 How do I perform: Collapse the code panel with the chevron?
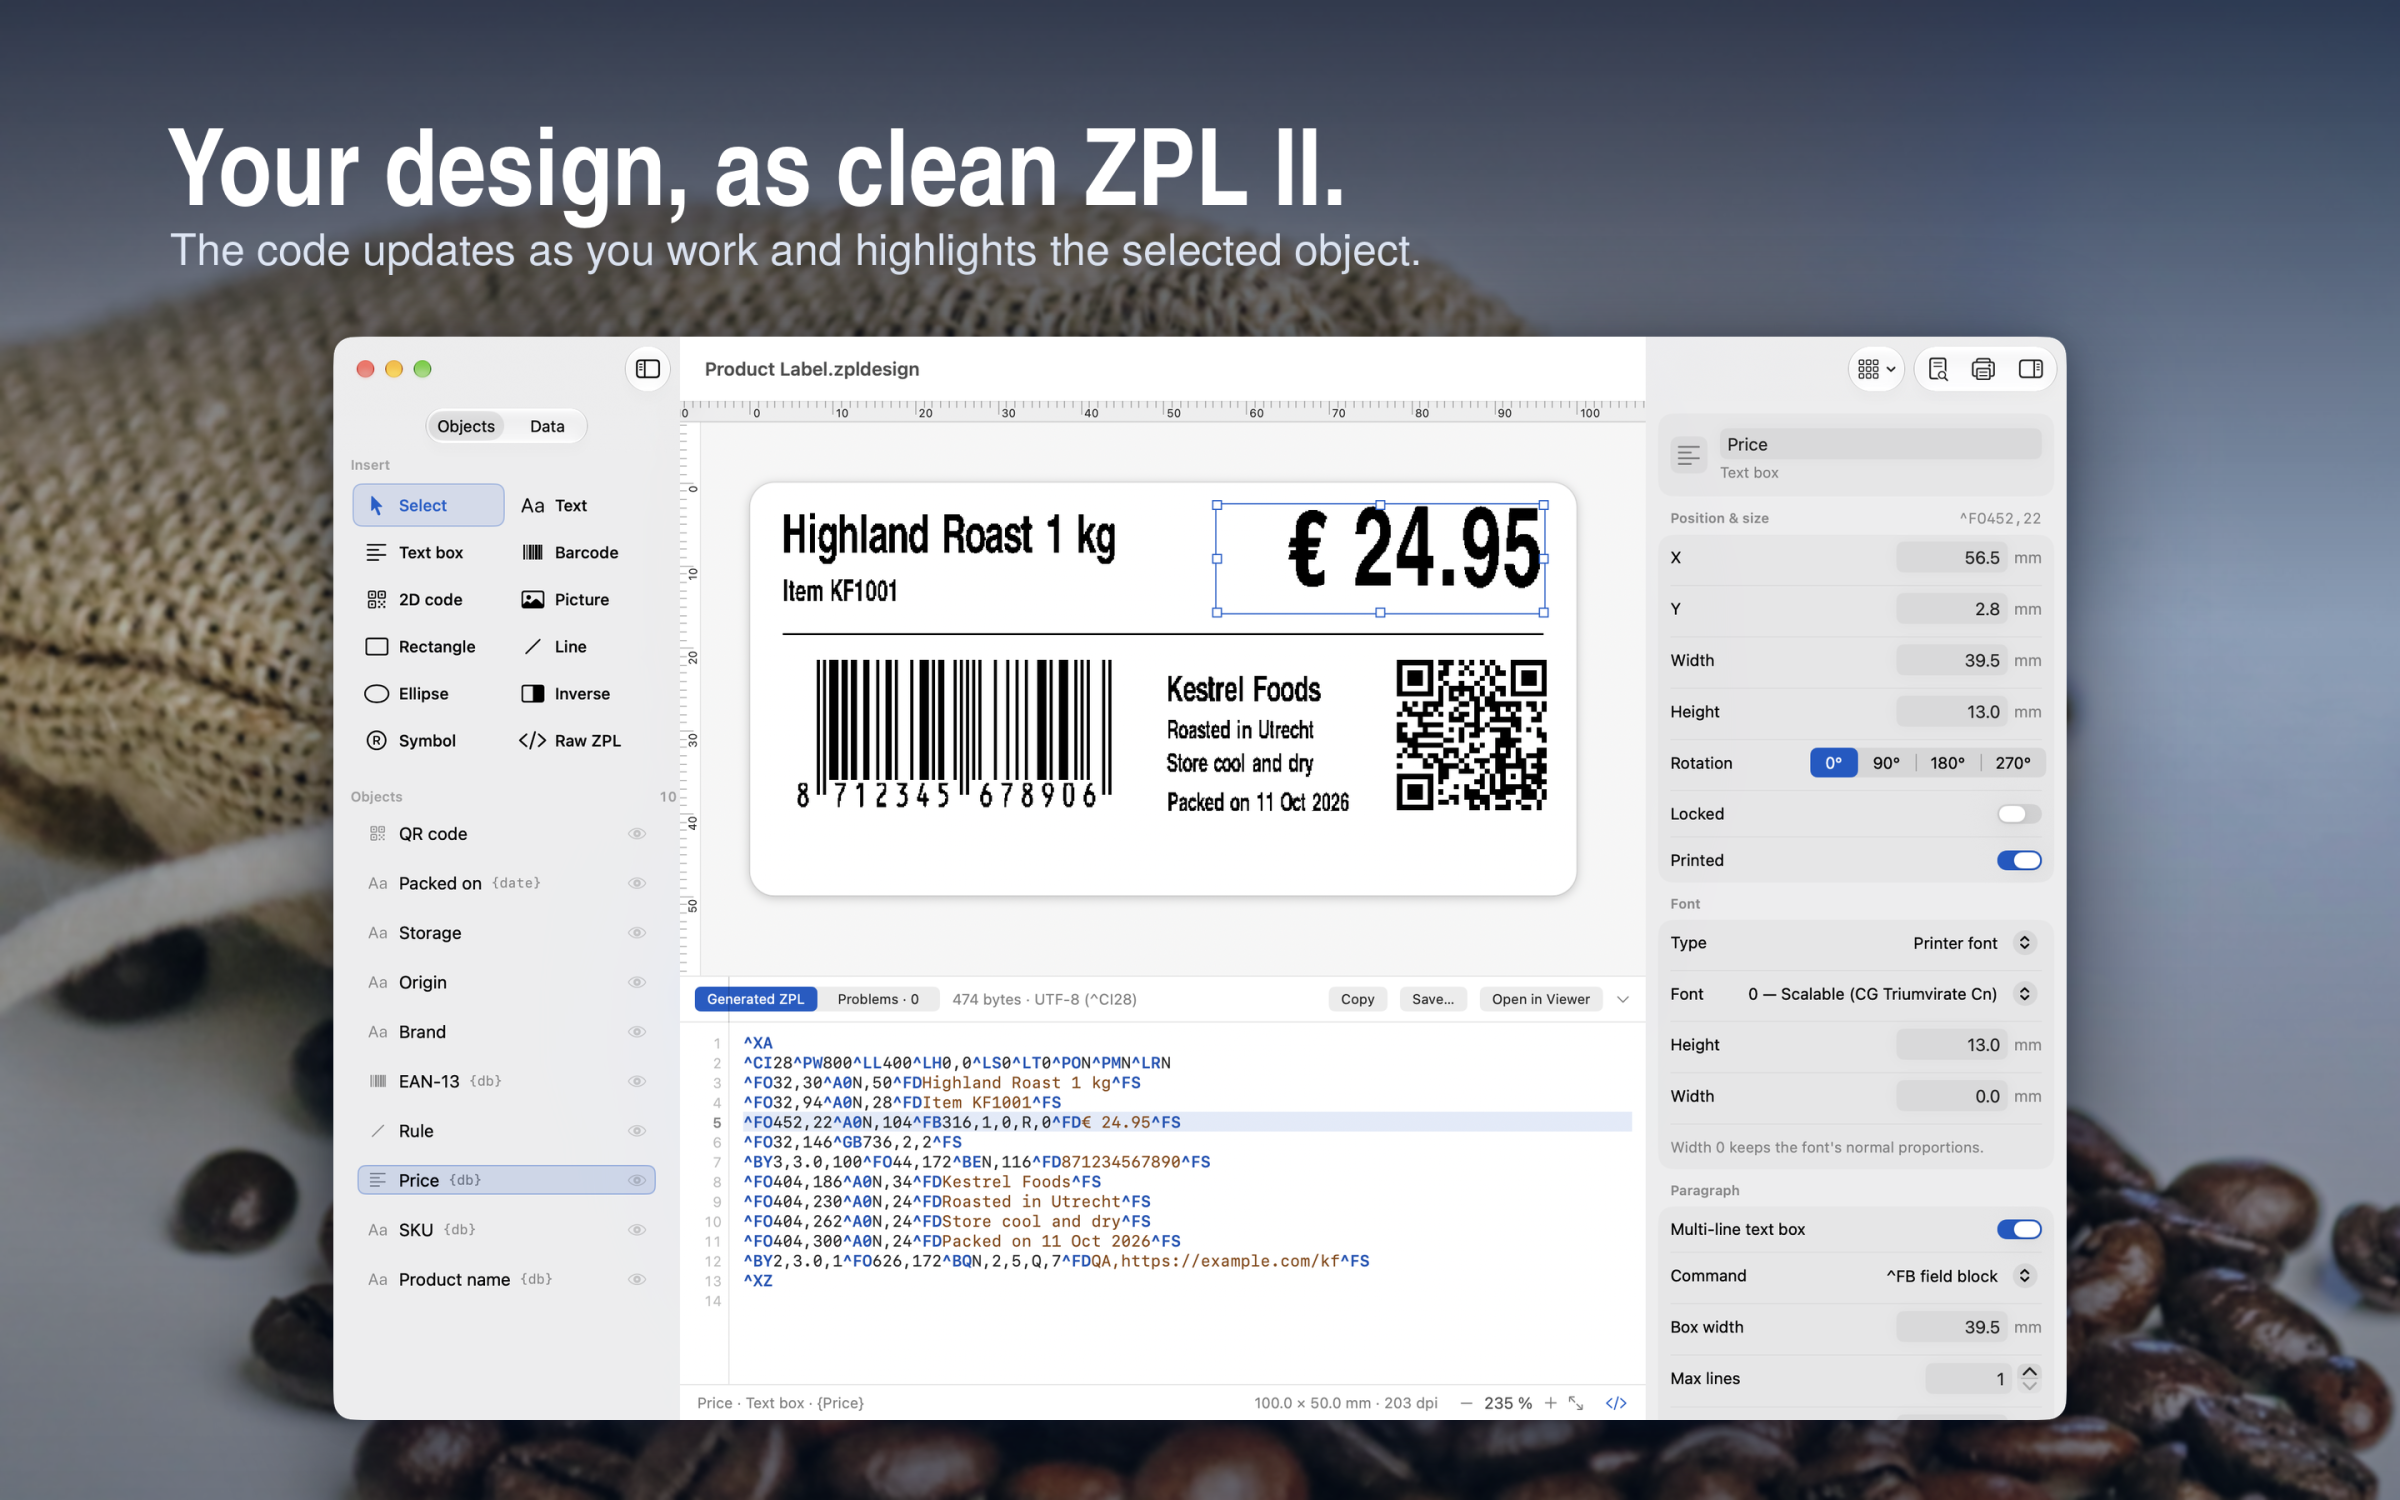(x=1623, y=999)
